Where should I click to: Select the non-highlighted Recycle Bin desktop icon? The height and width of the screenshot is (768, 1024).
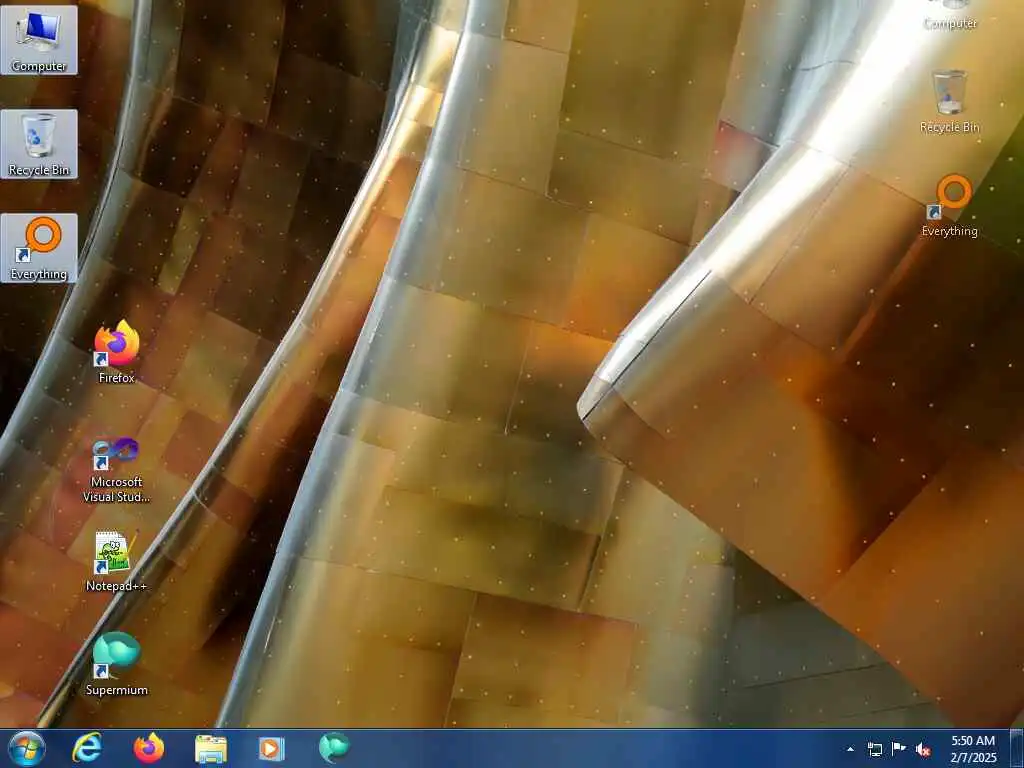point(950,102)
